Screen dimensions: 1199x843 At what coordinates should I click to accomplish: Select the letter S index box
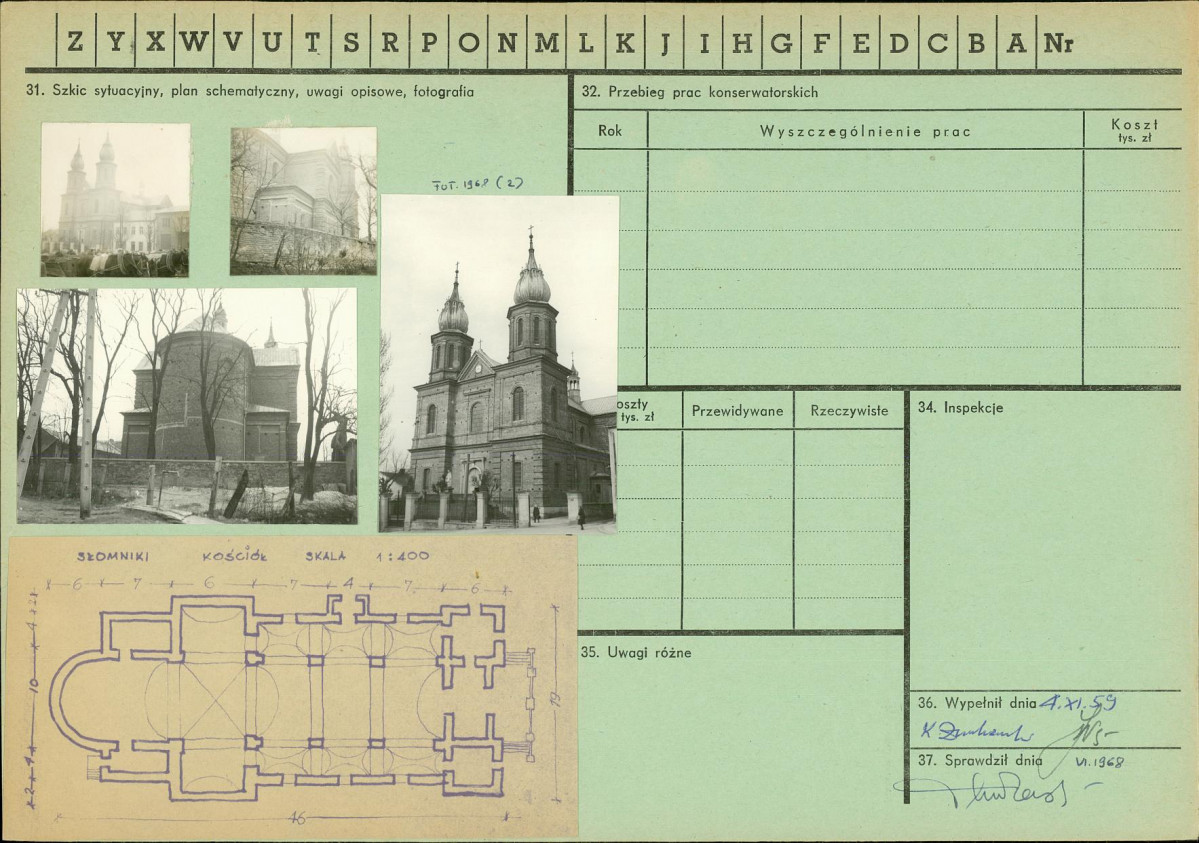[351, 42]
